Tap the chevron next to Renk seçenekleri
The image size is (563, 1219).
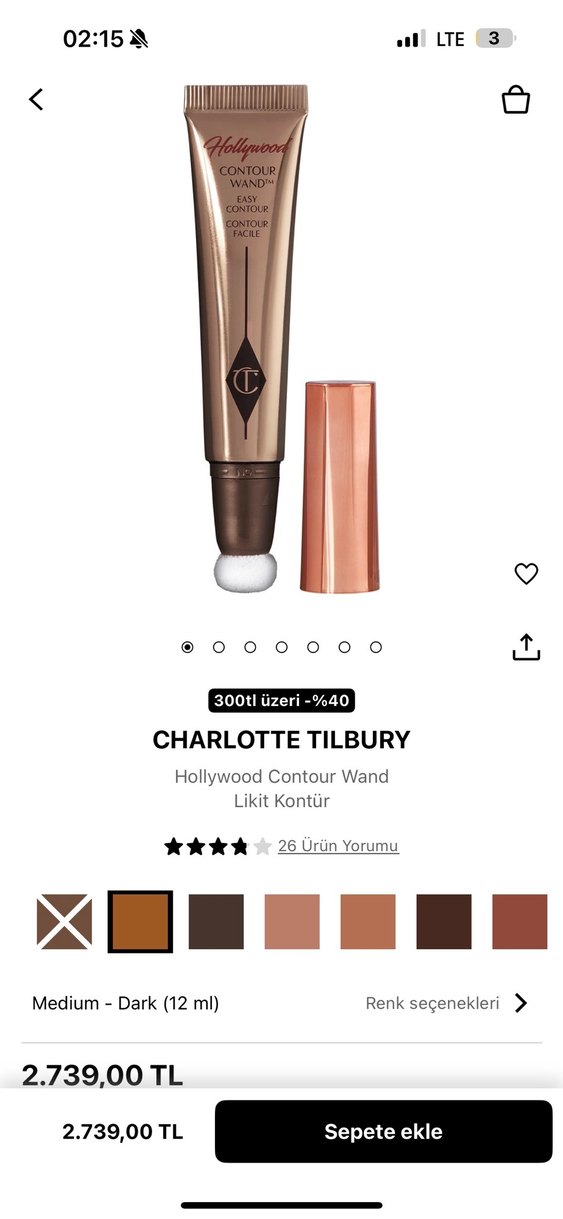coord(520,1003)
